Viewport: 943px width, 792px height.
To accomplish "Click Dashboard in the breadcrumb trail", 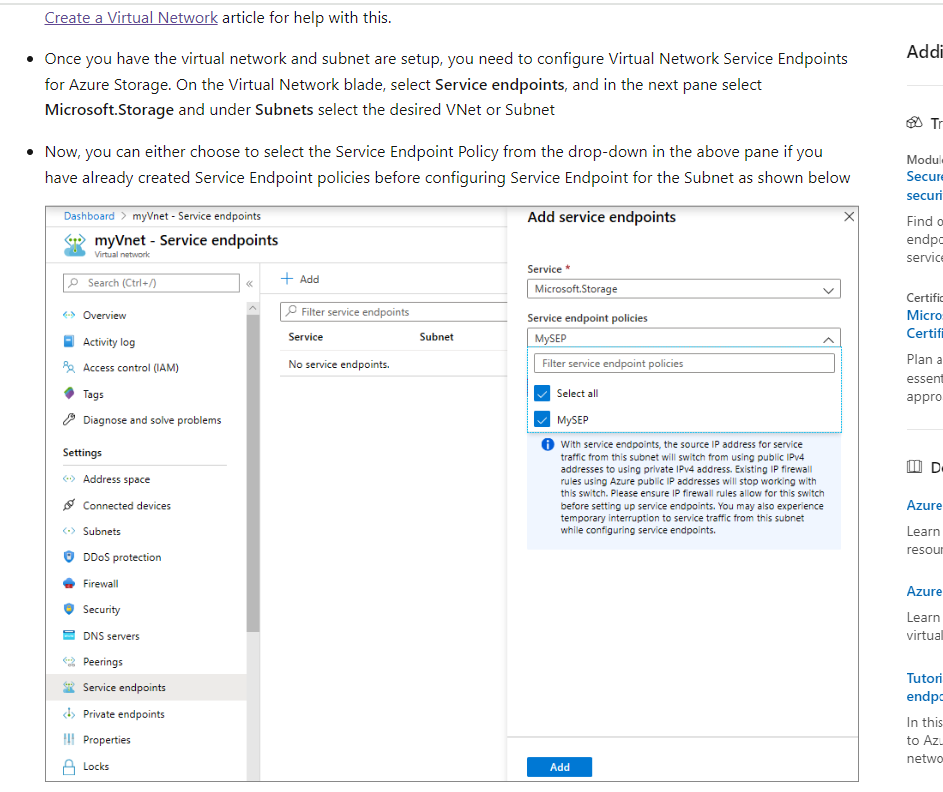I will 88,215.
